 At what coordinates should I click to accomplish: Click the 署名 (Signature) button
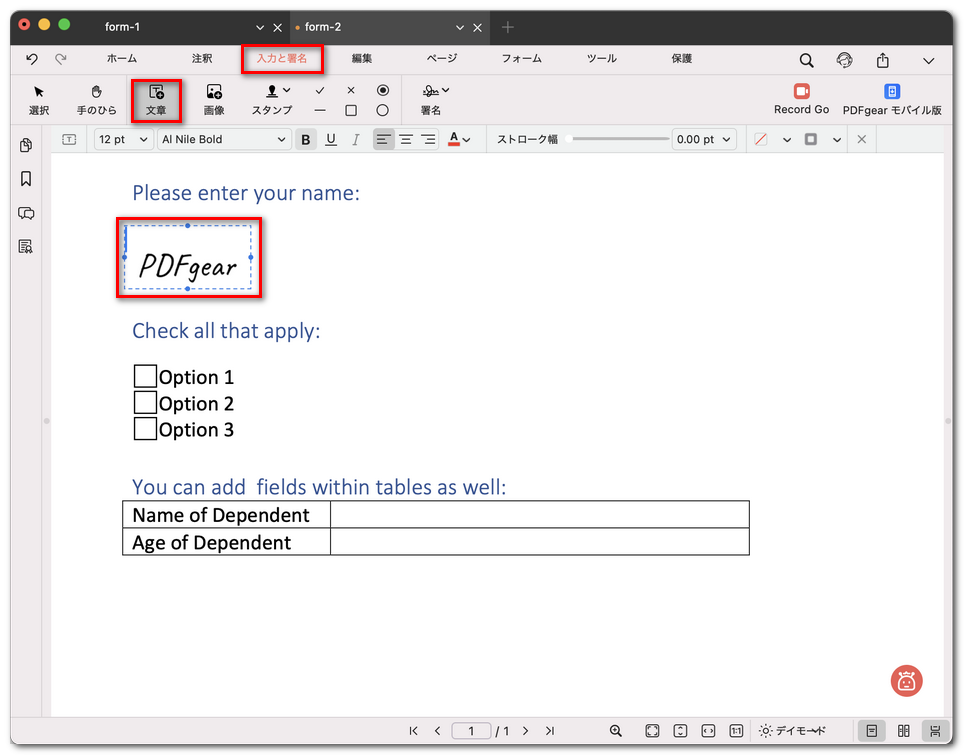point(431,100)
